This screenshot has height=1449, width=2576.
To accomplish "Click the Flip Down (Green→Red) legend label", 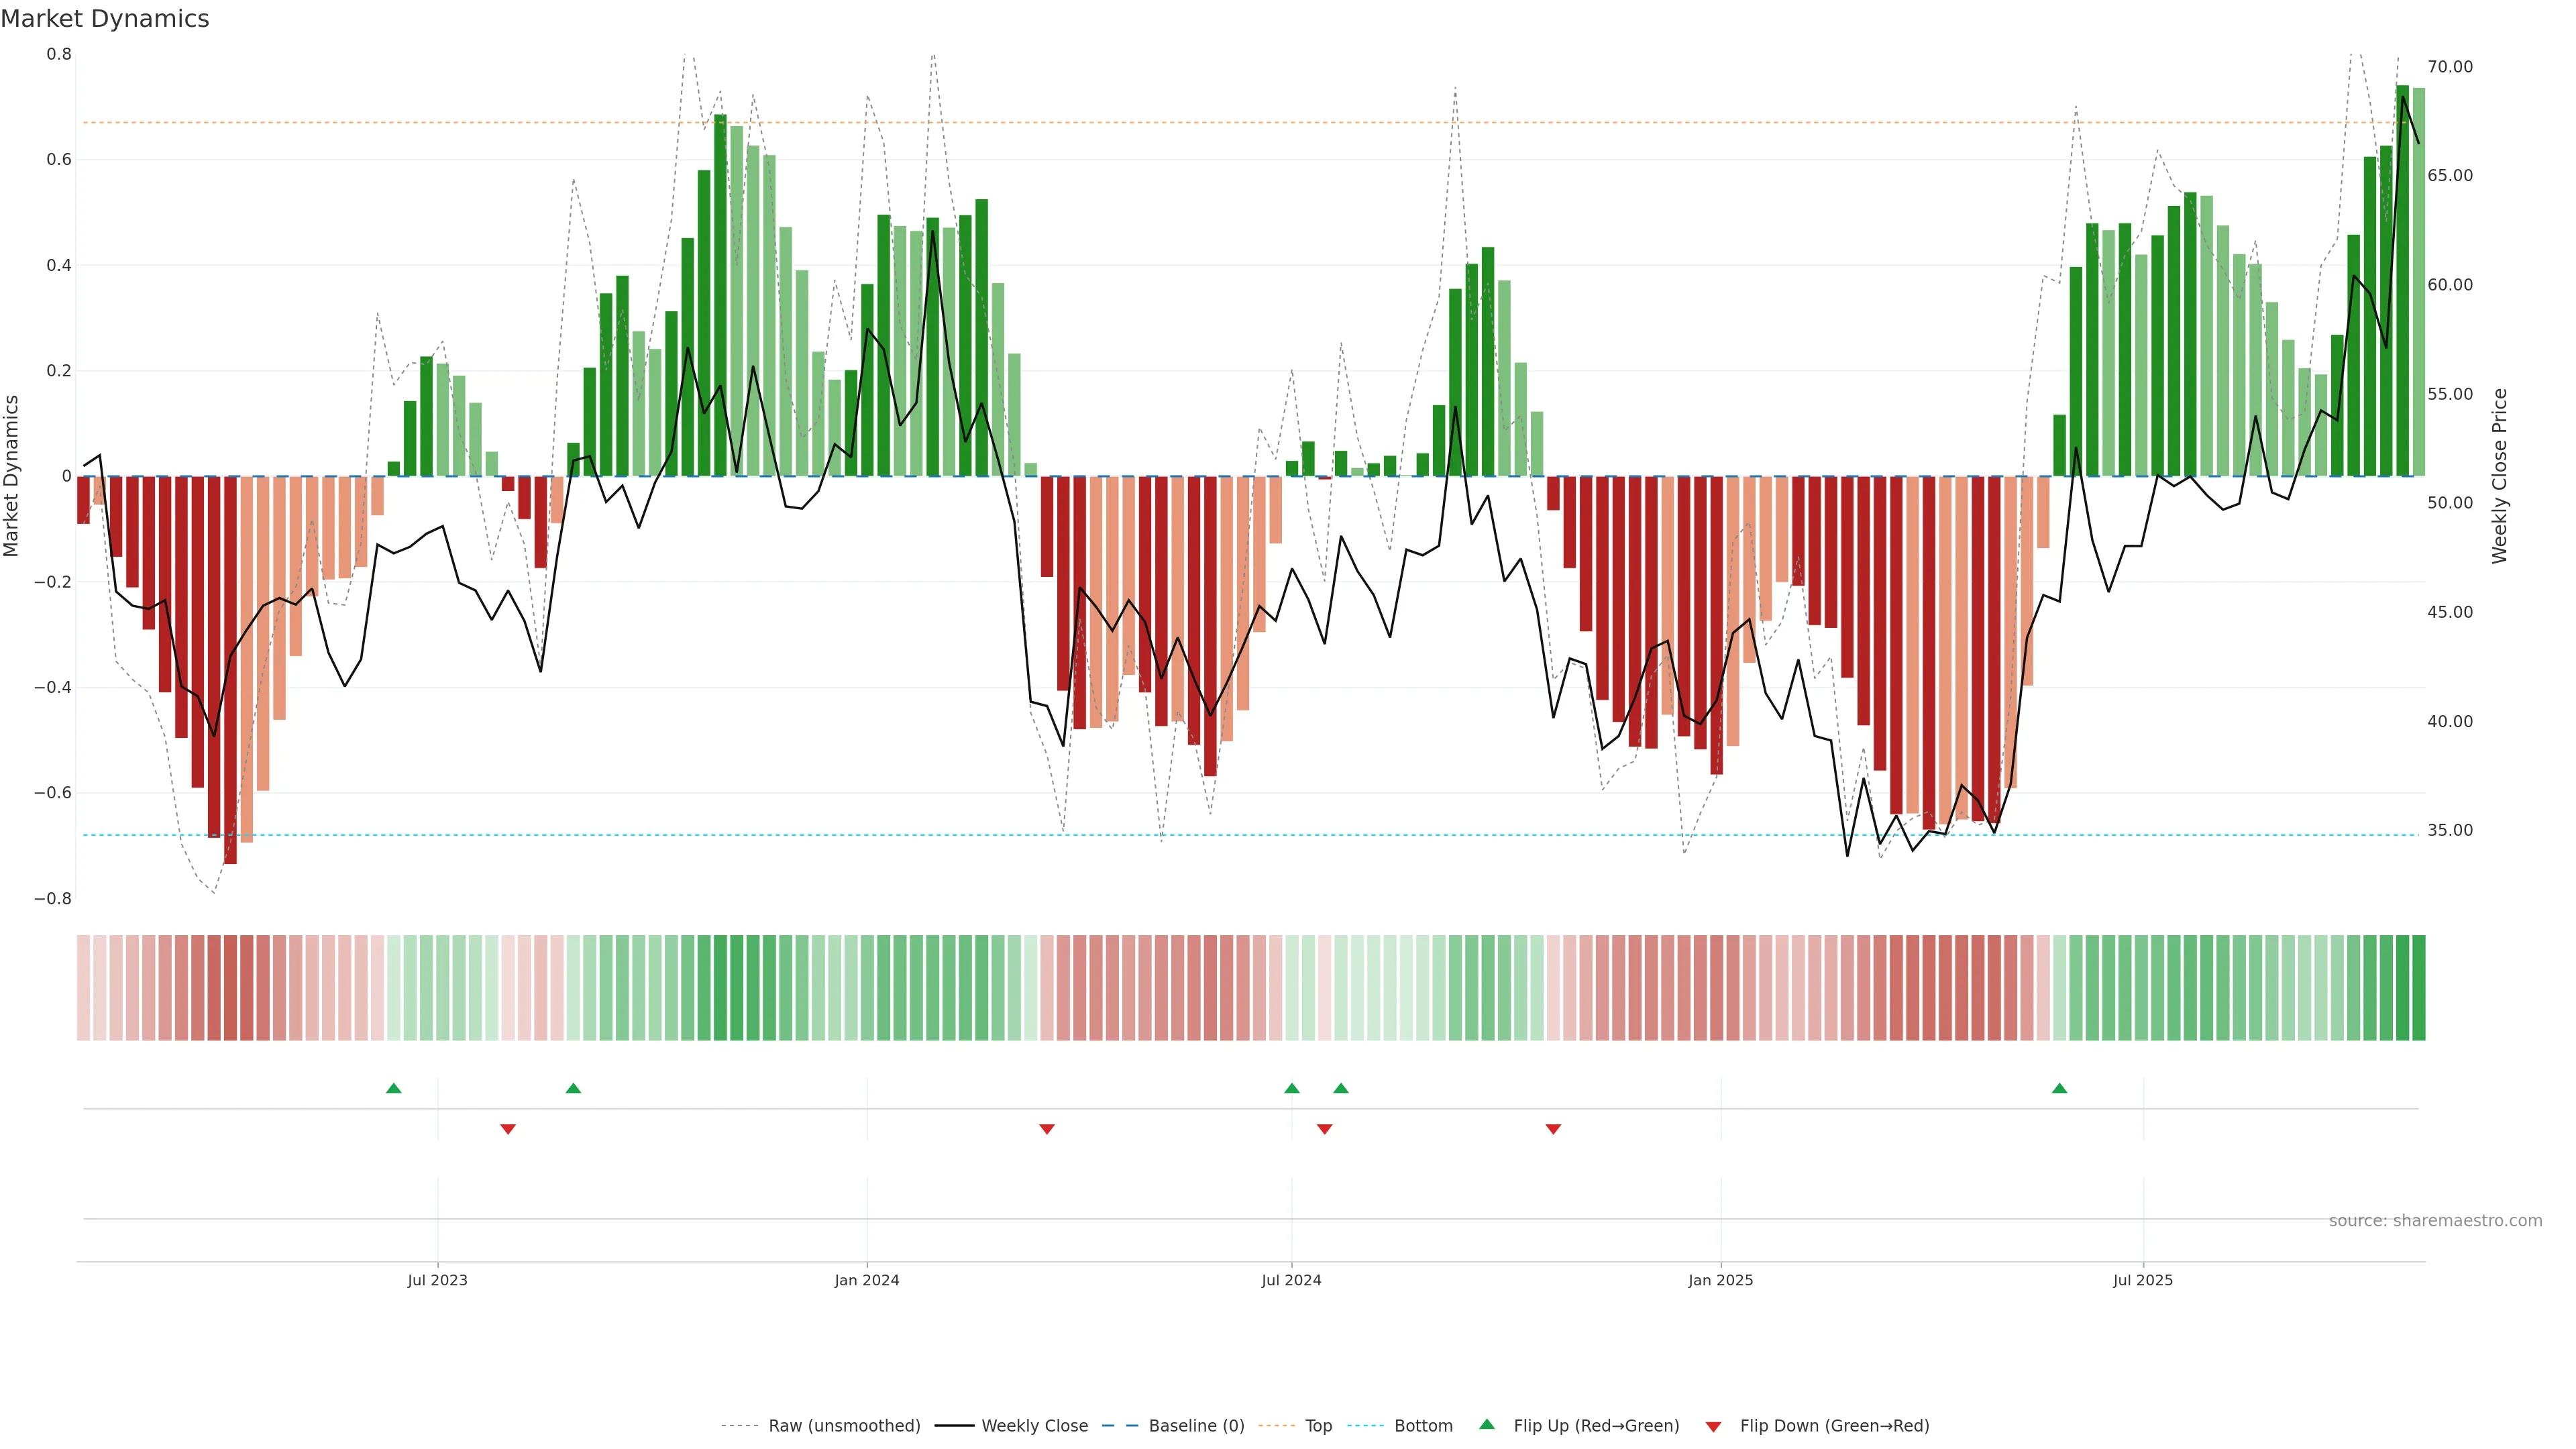I will click(1834, 1426).
